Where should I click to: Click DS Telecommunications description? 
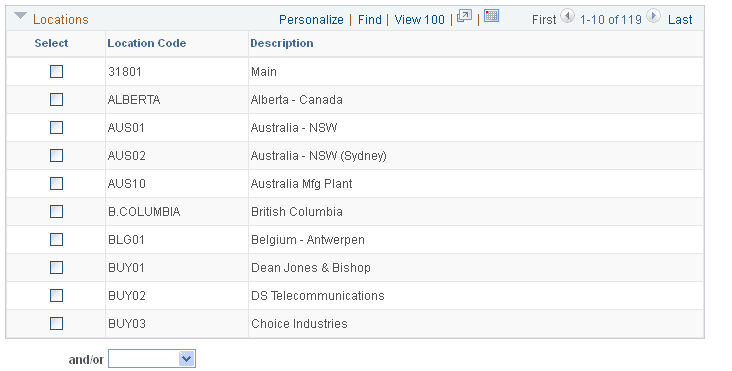[317, 296]
